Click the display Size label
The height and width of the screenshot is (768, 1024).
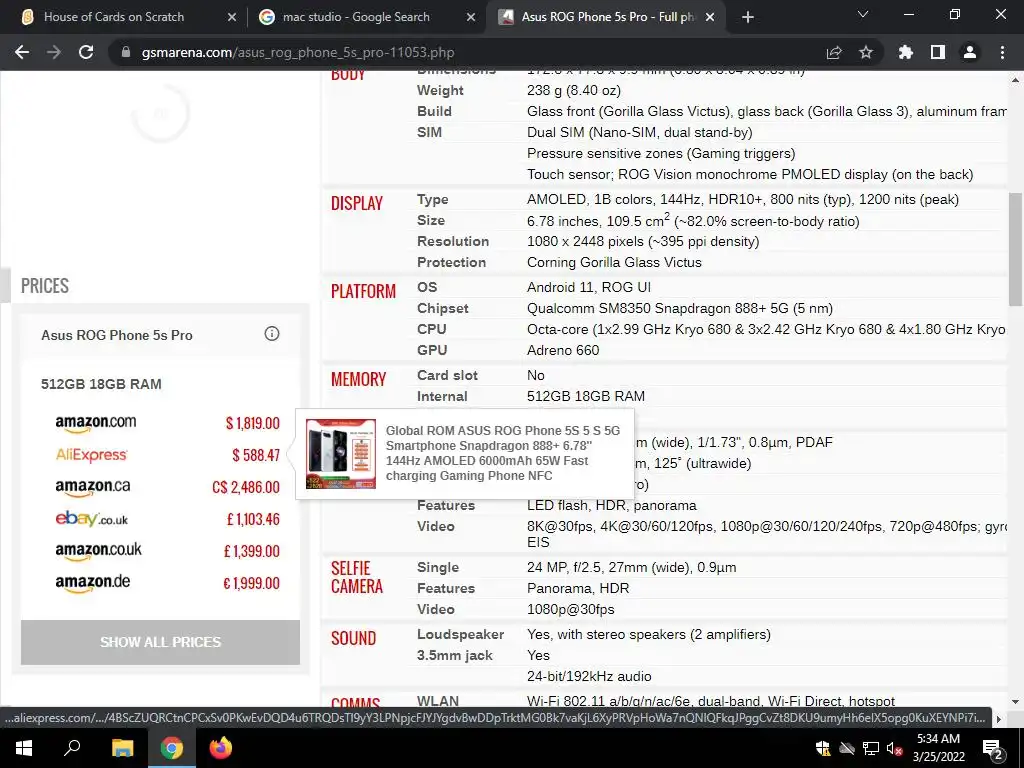coord(431,220)
